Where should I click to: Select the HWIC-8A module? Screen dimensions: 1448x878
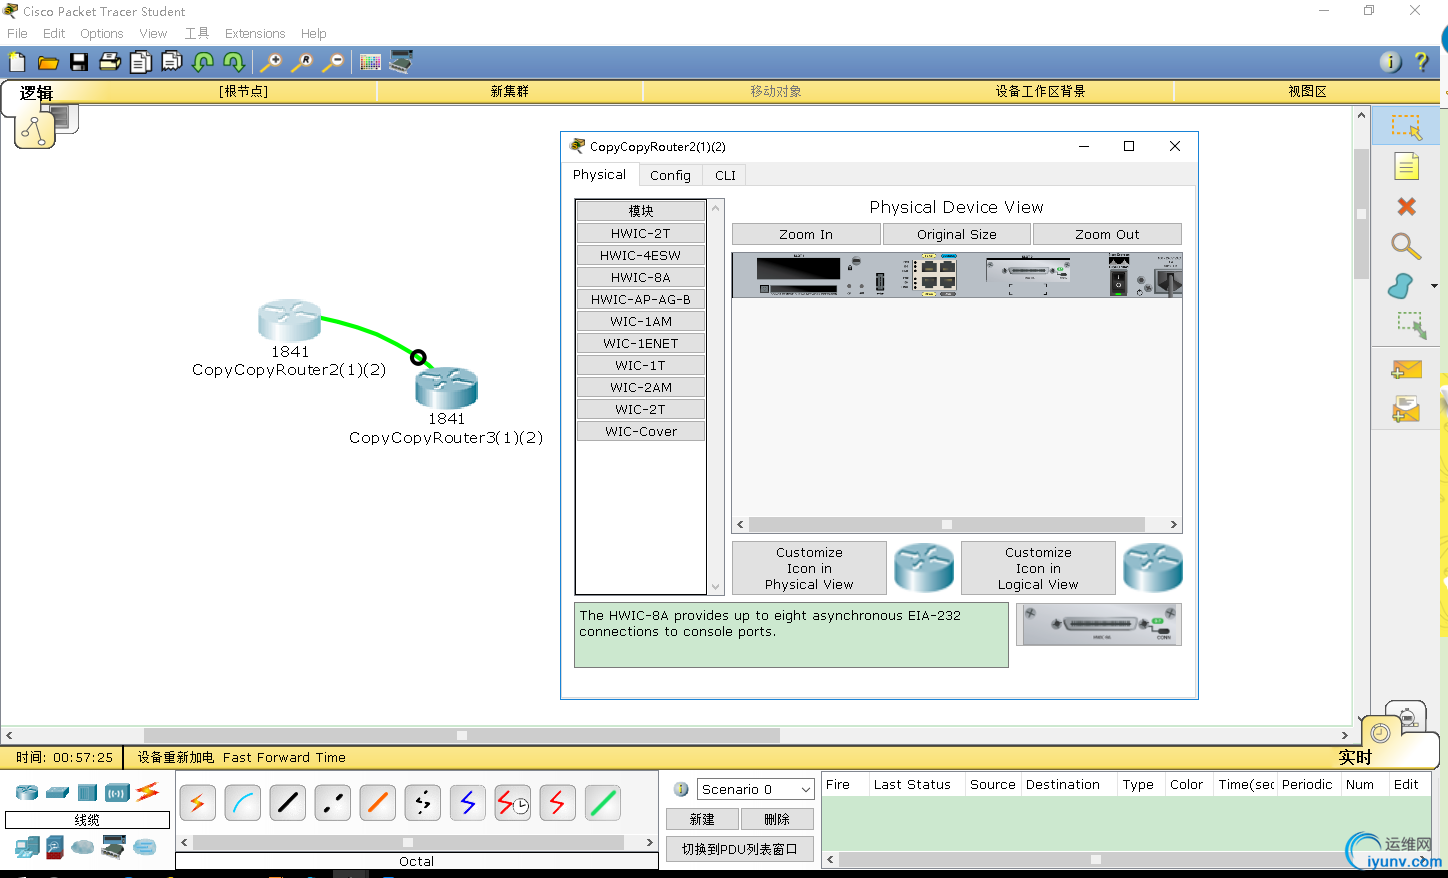coord(641,277)
